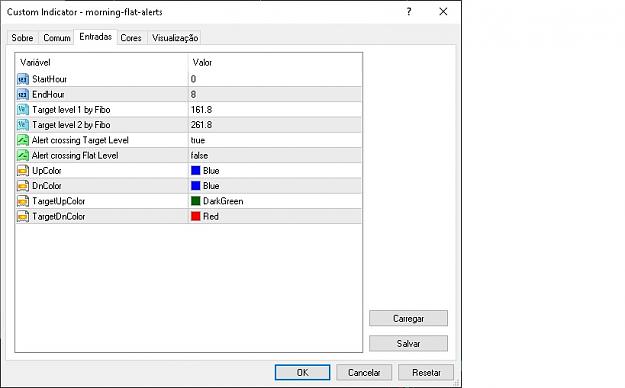Click the Cancelar button
This screenshot has height=388, width=625.
364,372
